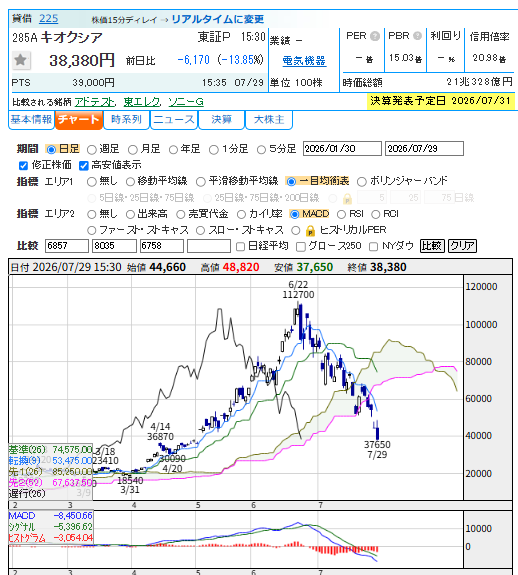Select 売買代金 indicator radio

pyautogui.click(x=180, y=214)
